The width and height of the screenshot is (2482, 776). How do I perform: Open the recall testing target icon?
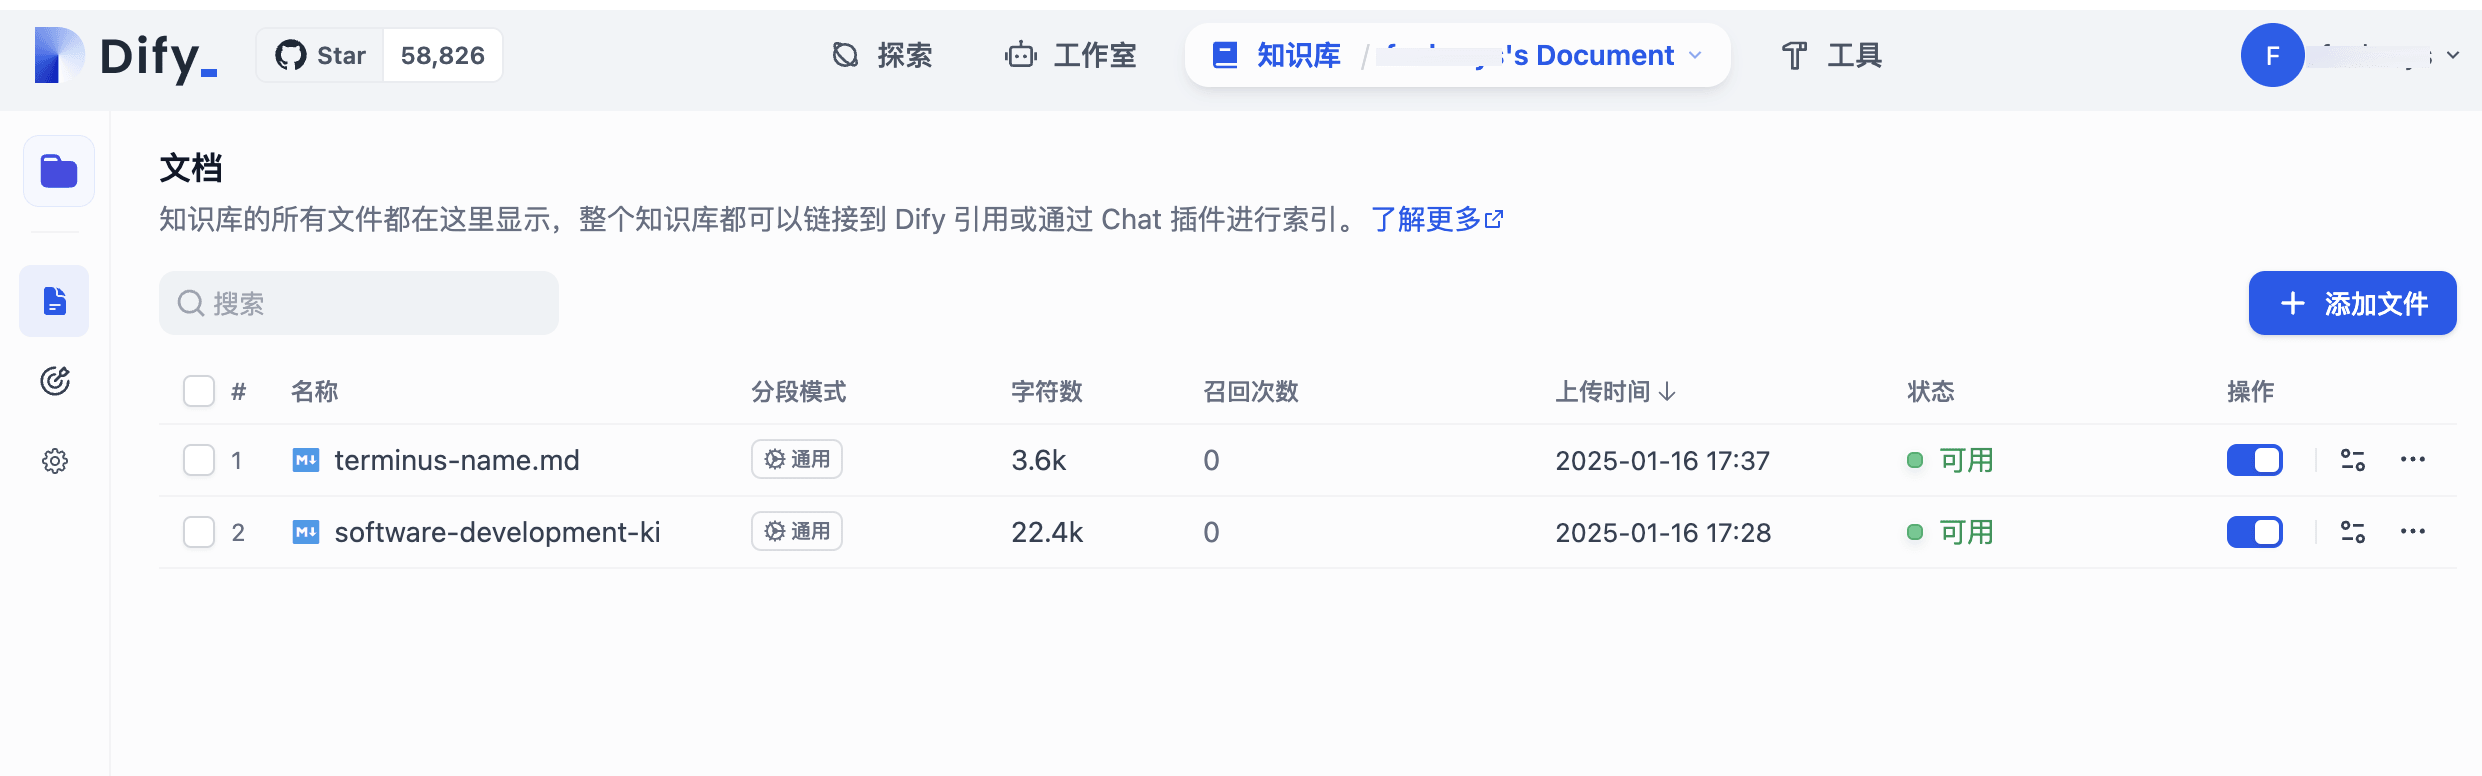point(55,381)
